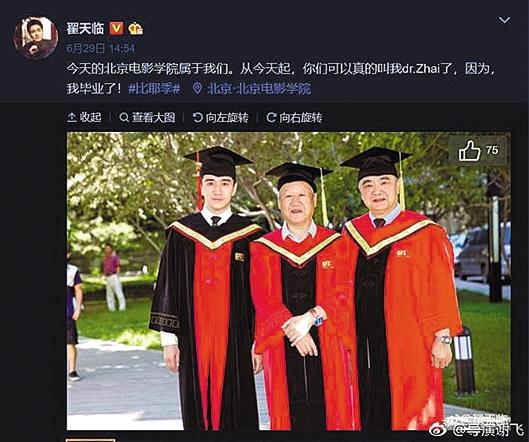The height and width of the screenshot is (442, 529).
Task: Click the magnifier icon beside 查看大图
Action: coord(124,117)
